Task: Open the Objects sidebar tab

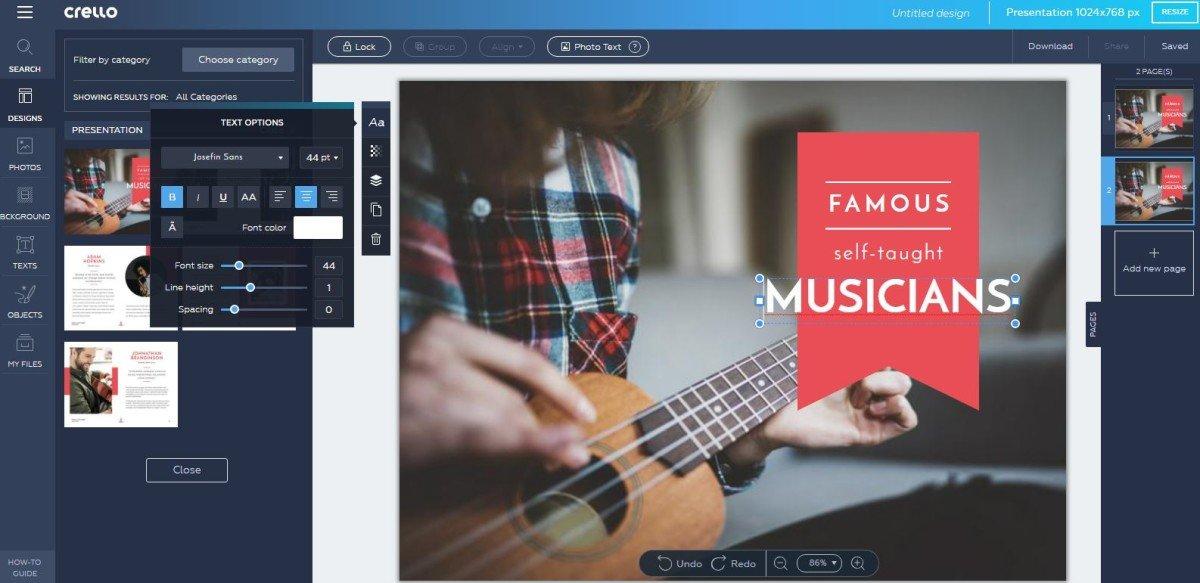Action: pyautogui.click(x=25, y=301)
